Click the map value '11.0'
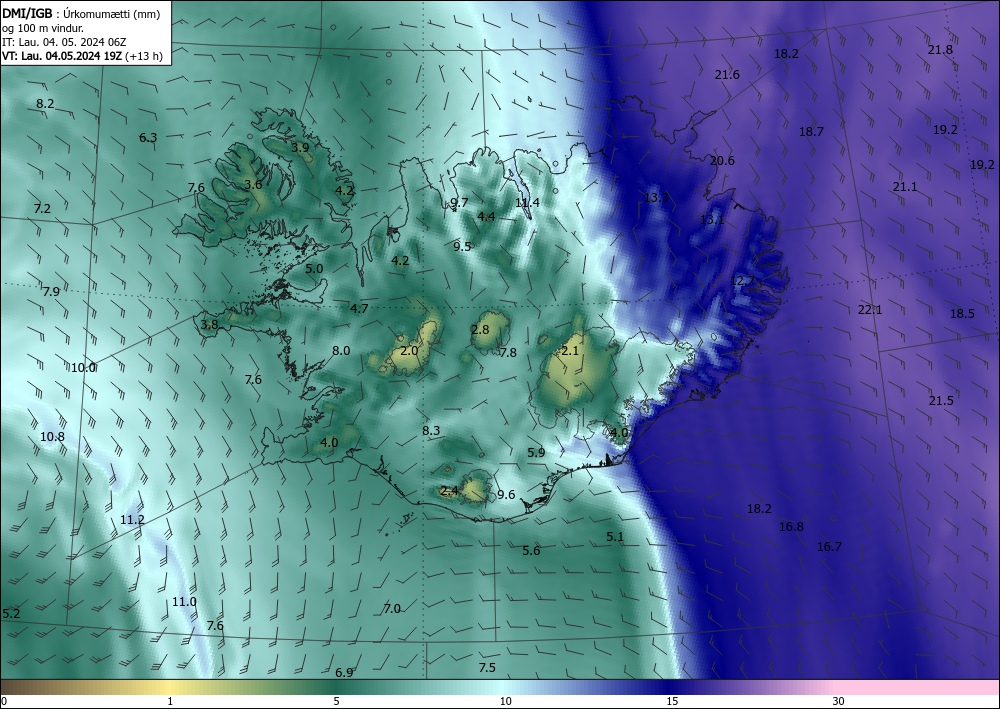 point(184,601)
